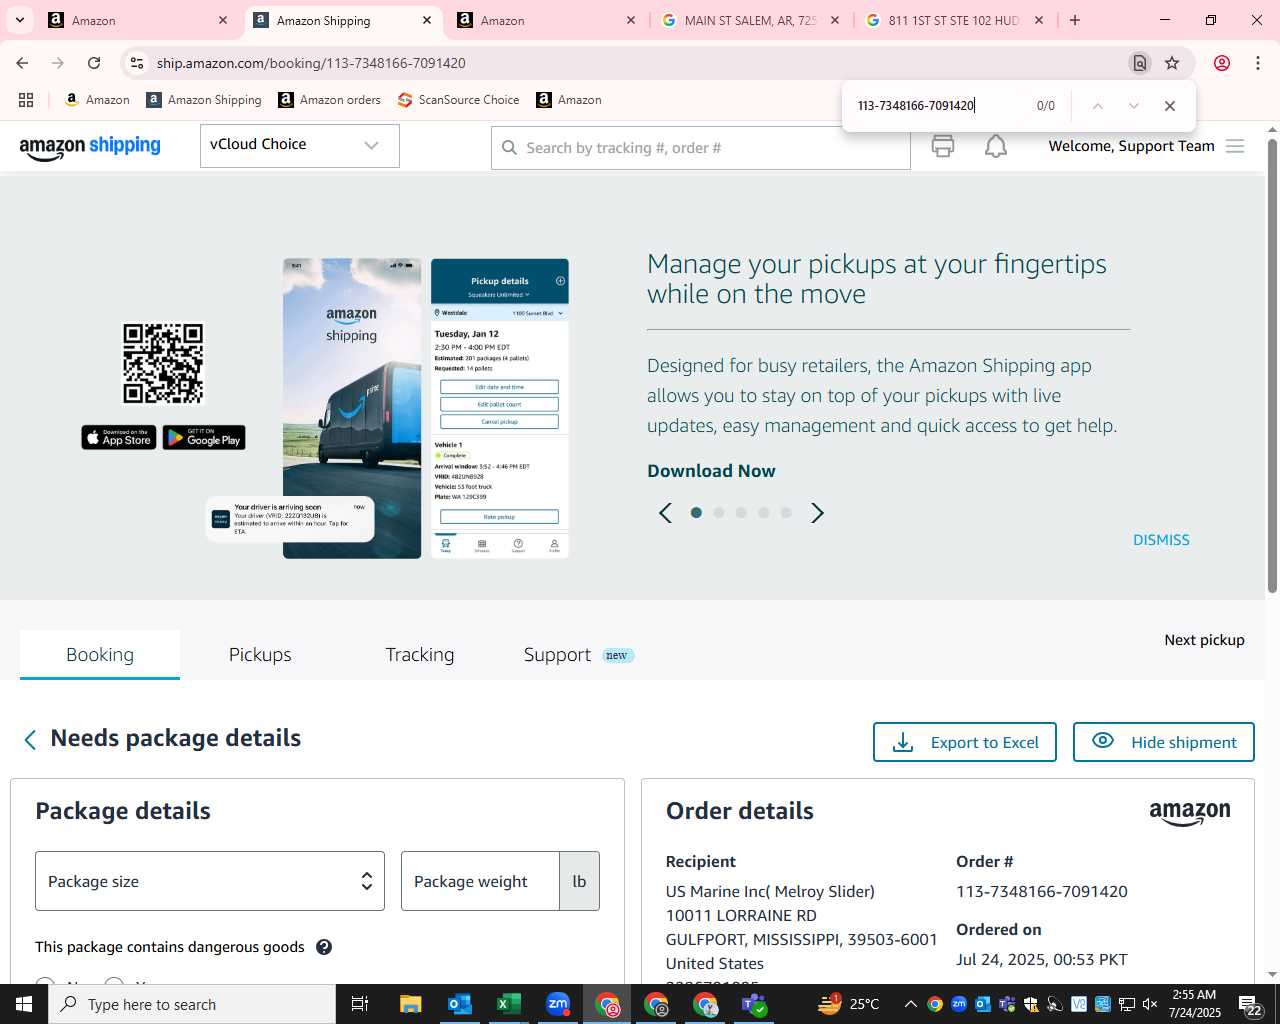Switch to the Amazon Shipping browser tab
Screen dimensions: 1280x1024
(343, 20)
